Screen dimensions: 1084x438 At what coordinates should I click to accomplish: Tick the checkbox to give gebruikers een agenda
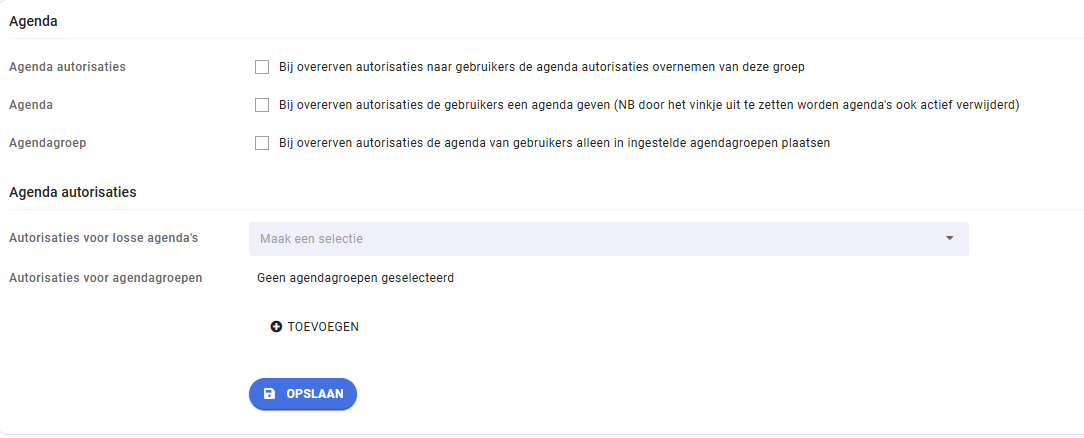262,105
